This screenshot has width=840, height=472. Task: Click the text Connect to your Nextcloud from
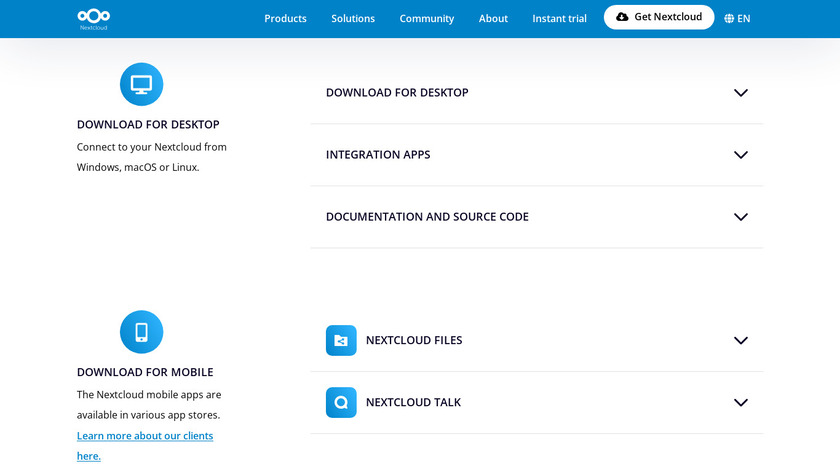click(x=152, y=147)
